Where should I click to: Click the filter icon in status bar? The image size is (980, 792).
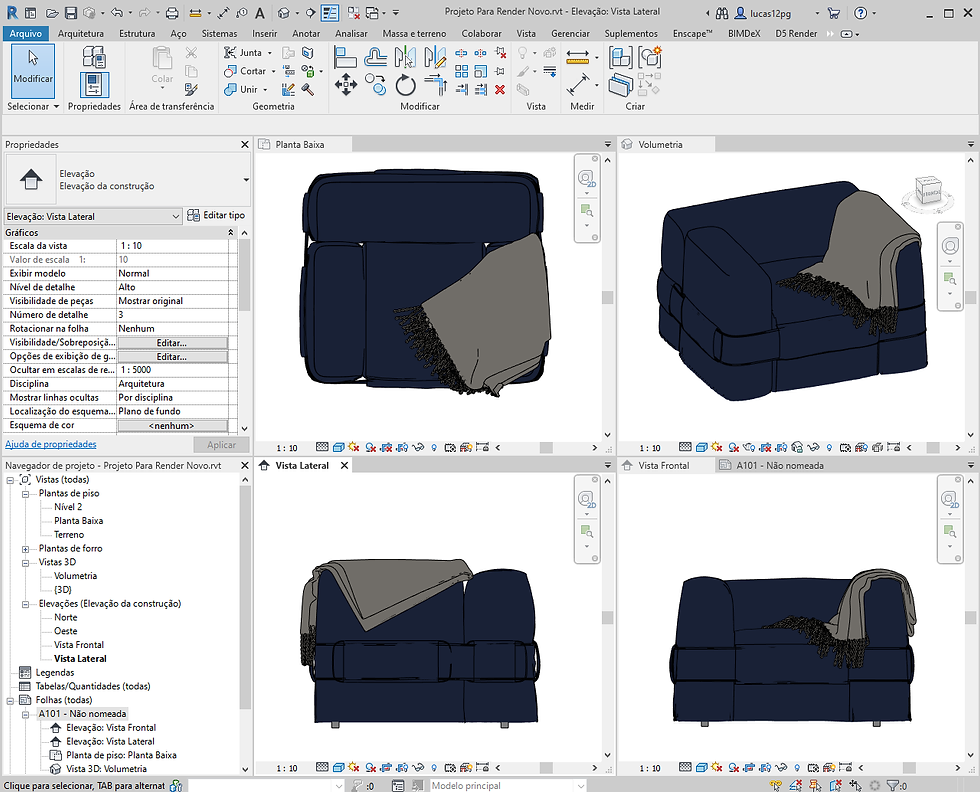click(x=893, y=786)
